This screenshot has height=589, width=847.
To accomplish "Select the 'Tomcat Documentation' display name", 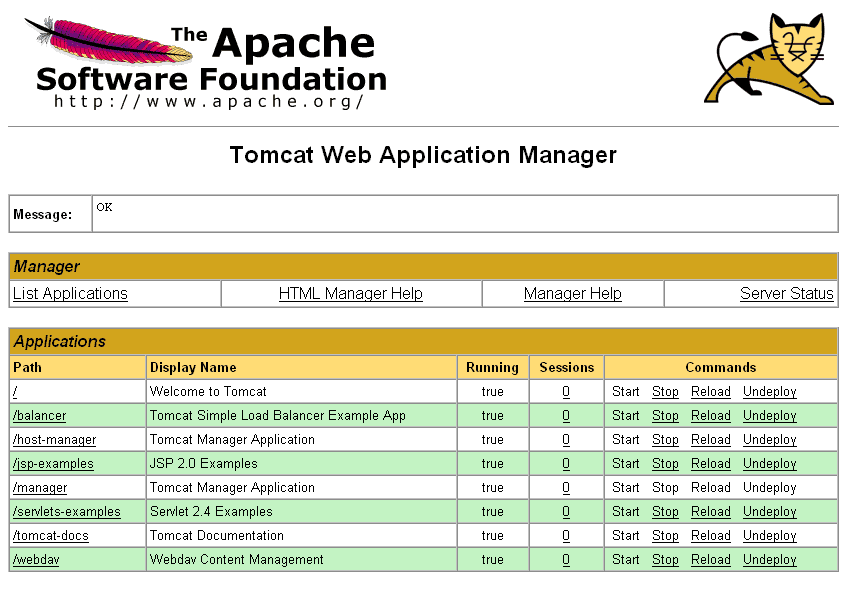I will [217, 536].
